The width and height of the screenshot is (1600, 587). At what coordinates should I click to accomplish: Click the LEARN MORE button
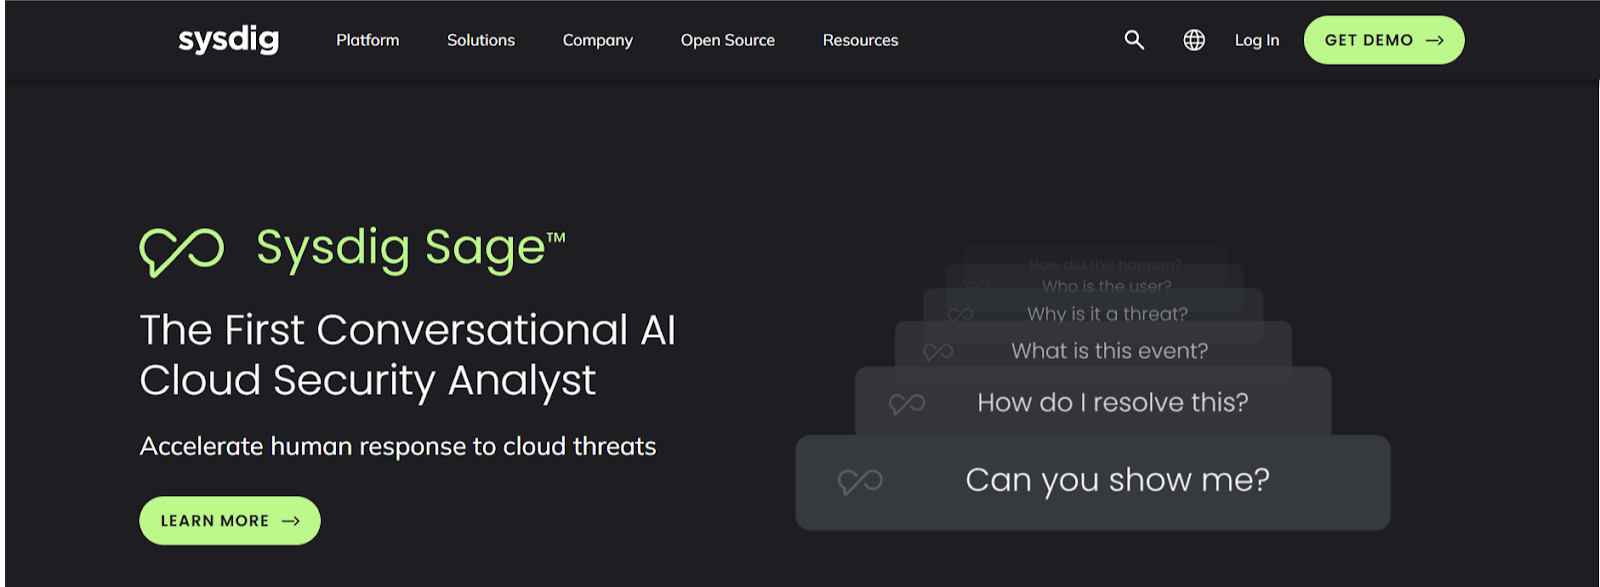tap(230, 521)
